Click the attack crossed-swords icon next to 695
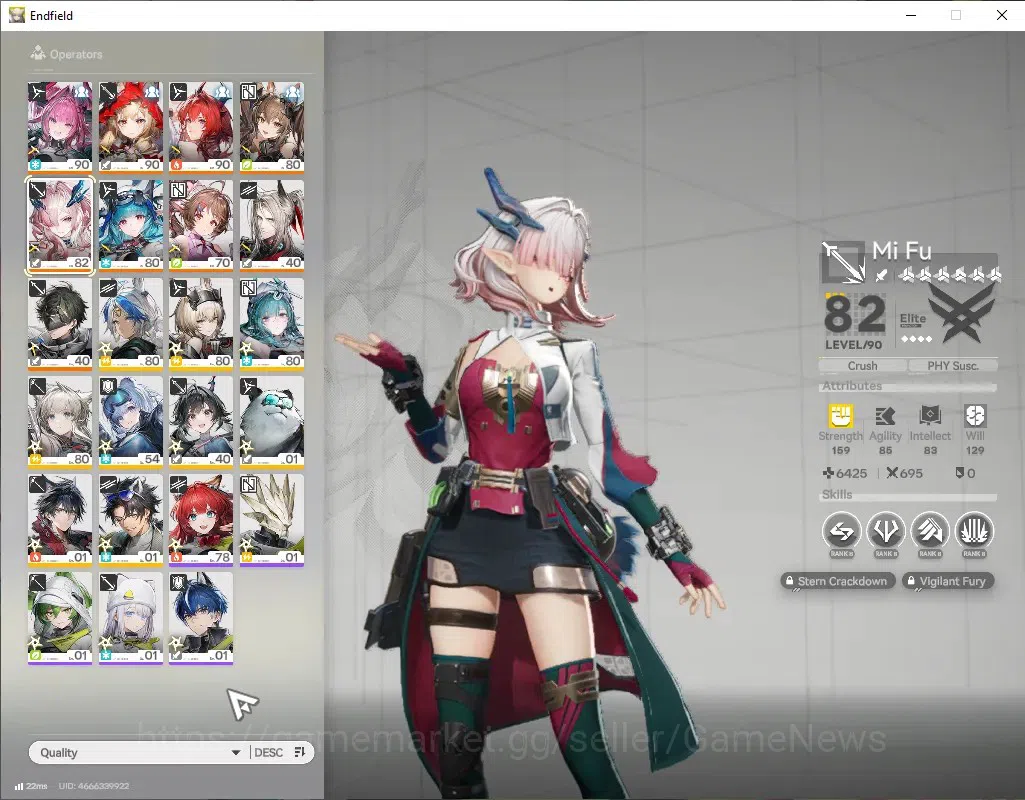The height and width of the screenshot is (800, 1025). coord(892,473)
